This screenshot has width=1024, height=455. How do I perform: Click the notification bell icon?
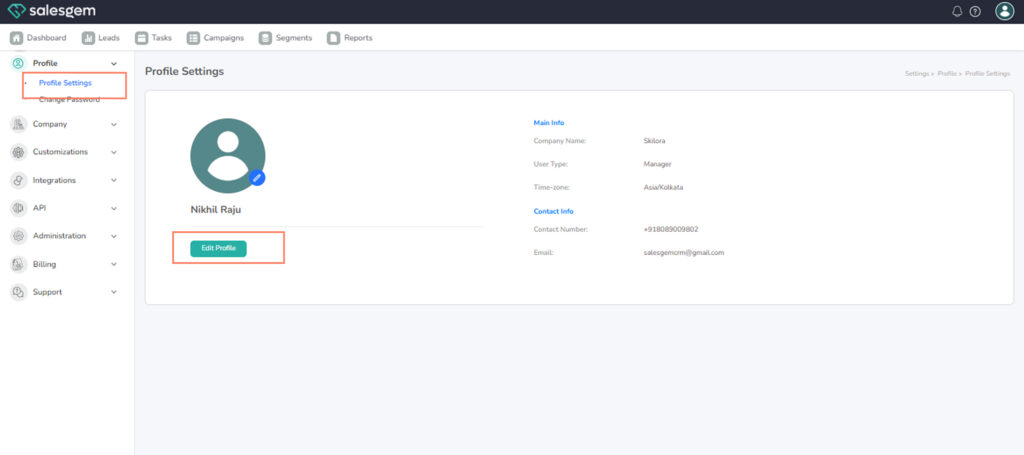tap(957, 11)
